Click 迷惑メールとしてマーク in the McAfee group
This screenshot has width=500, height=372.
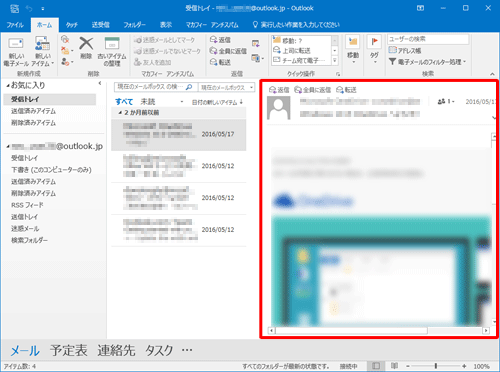[x=164, y=40]
